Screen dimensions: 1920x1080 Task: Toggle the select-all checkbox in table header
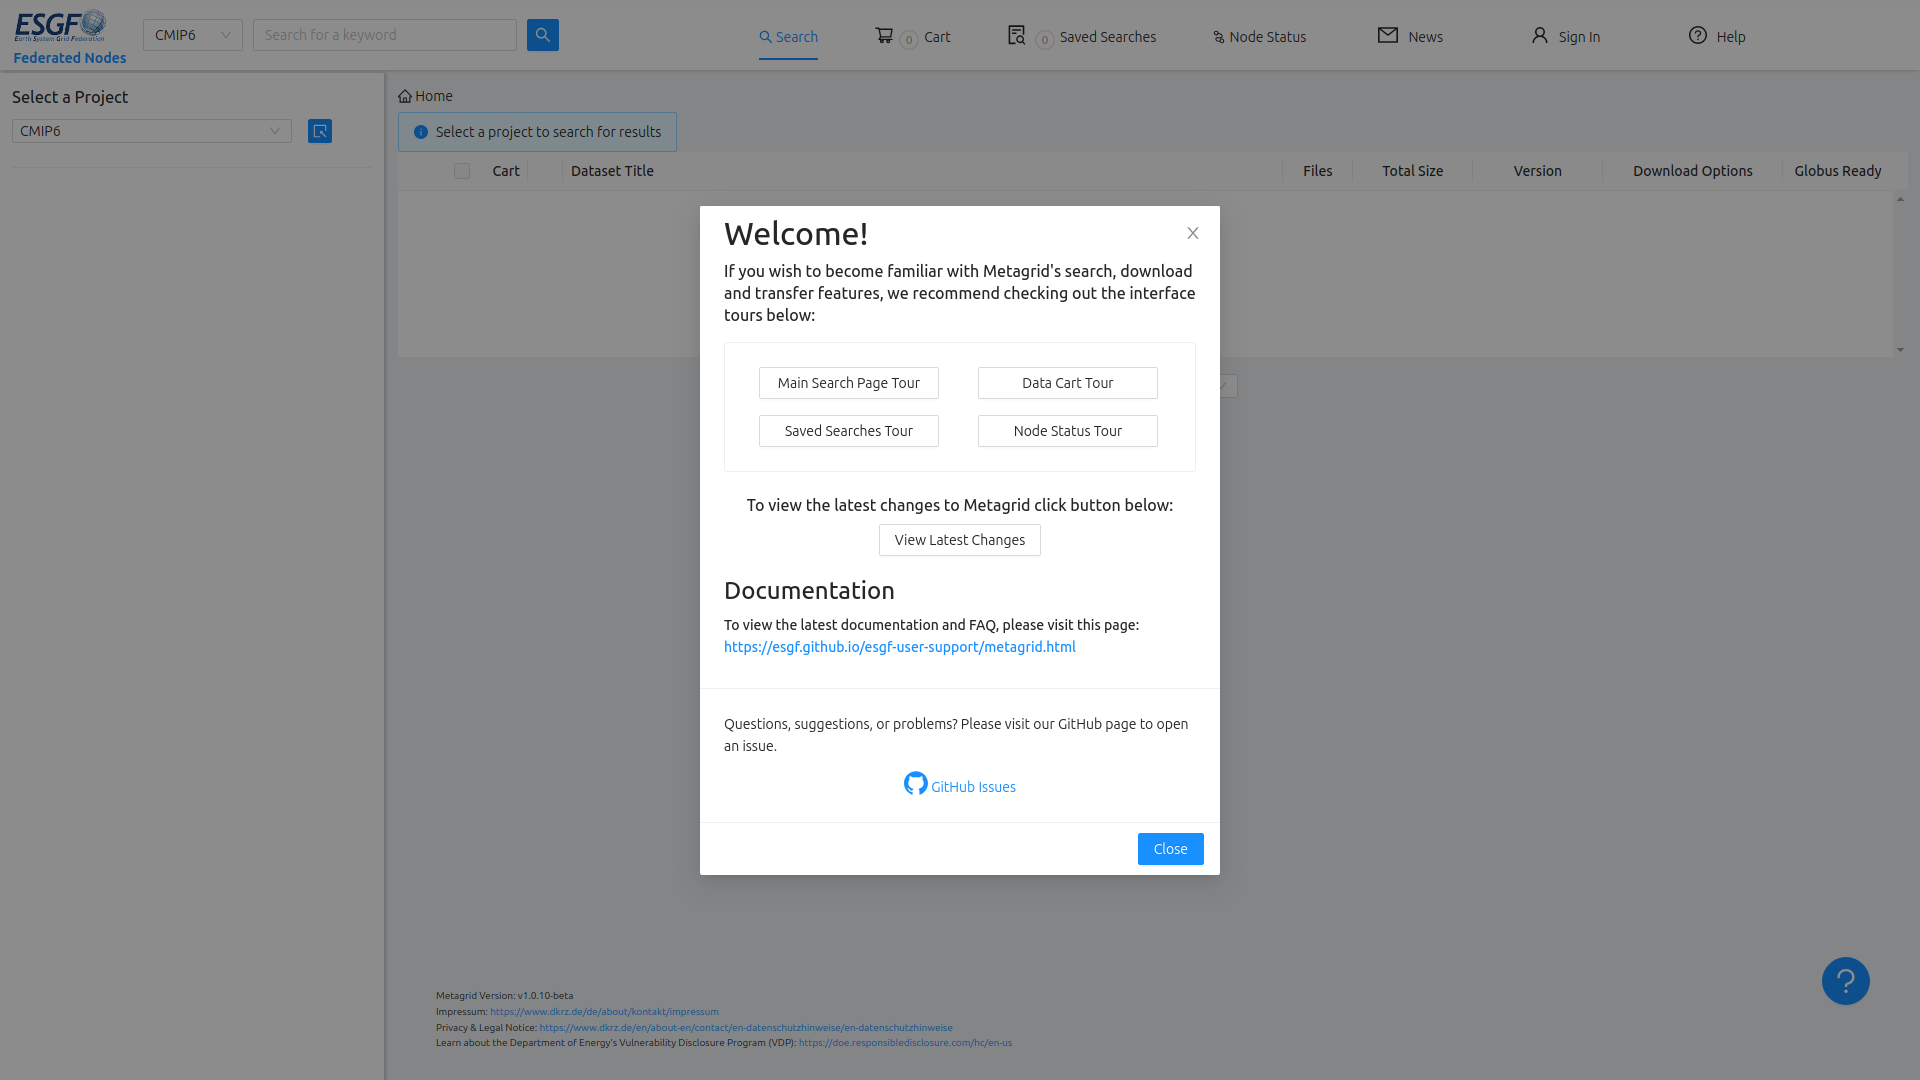point(462,171)
